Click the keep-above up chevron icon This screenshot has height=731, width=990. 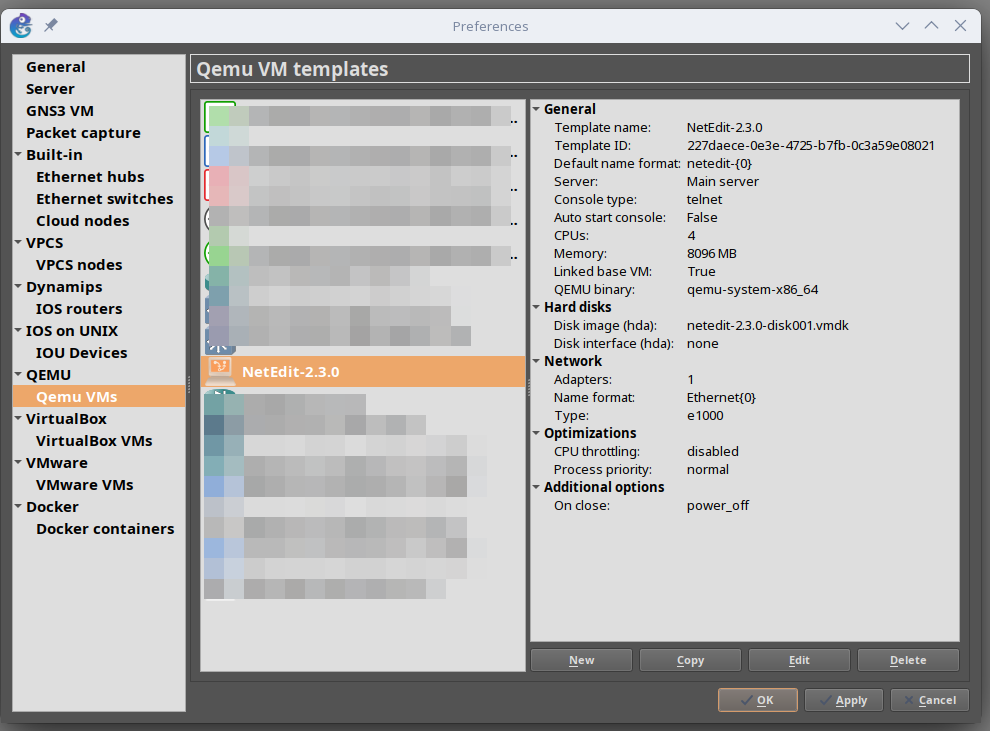coord(931,25)
